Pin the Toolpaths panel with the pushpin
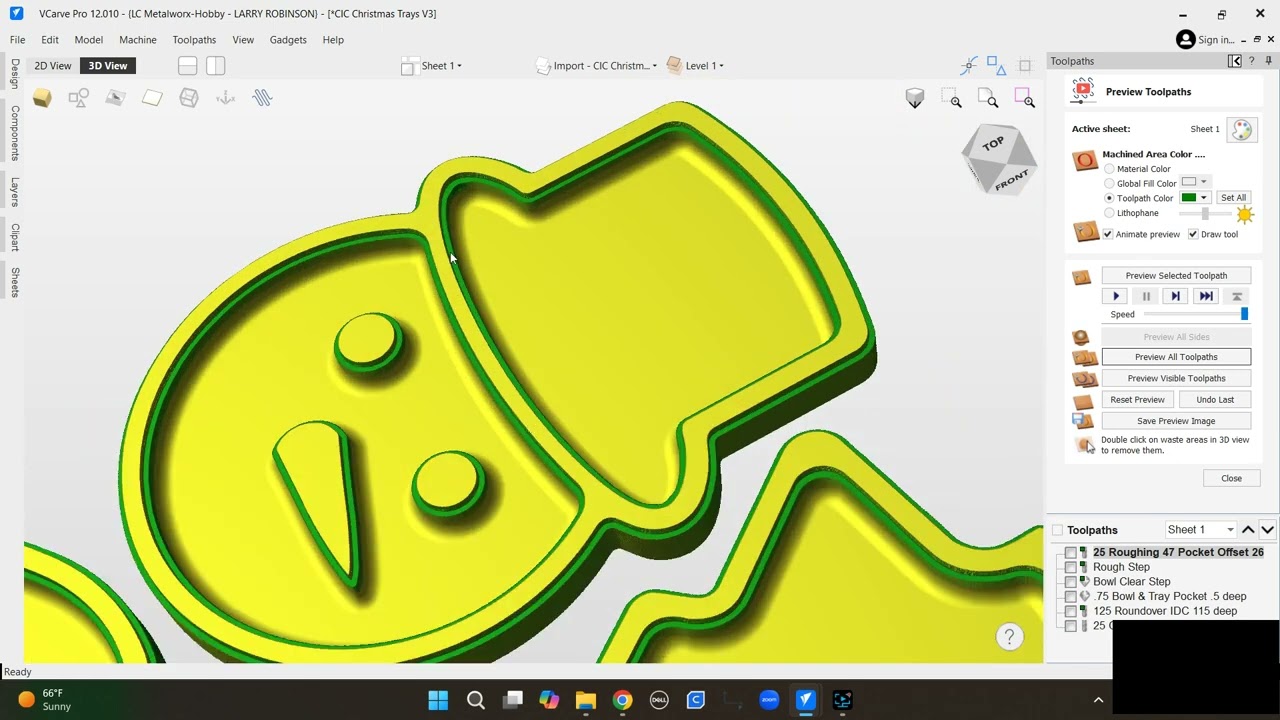 [x=1267, y=61]
